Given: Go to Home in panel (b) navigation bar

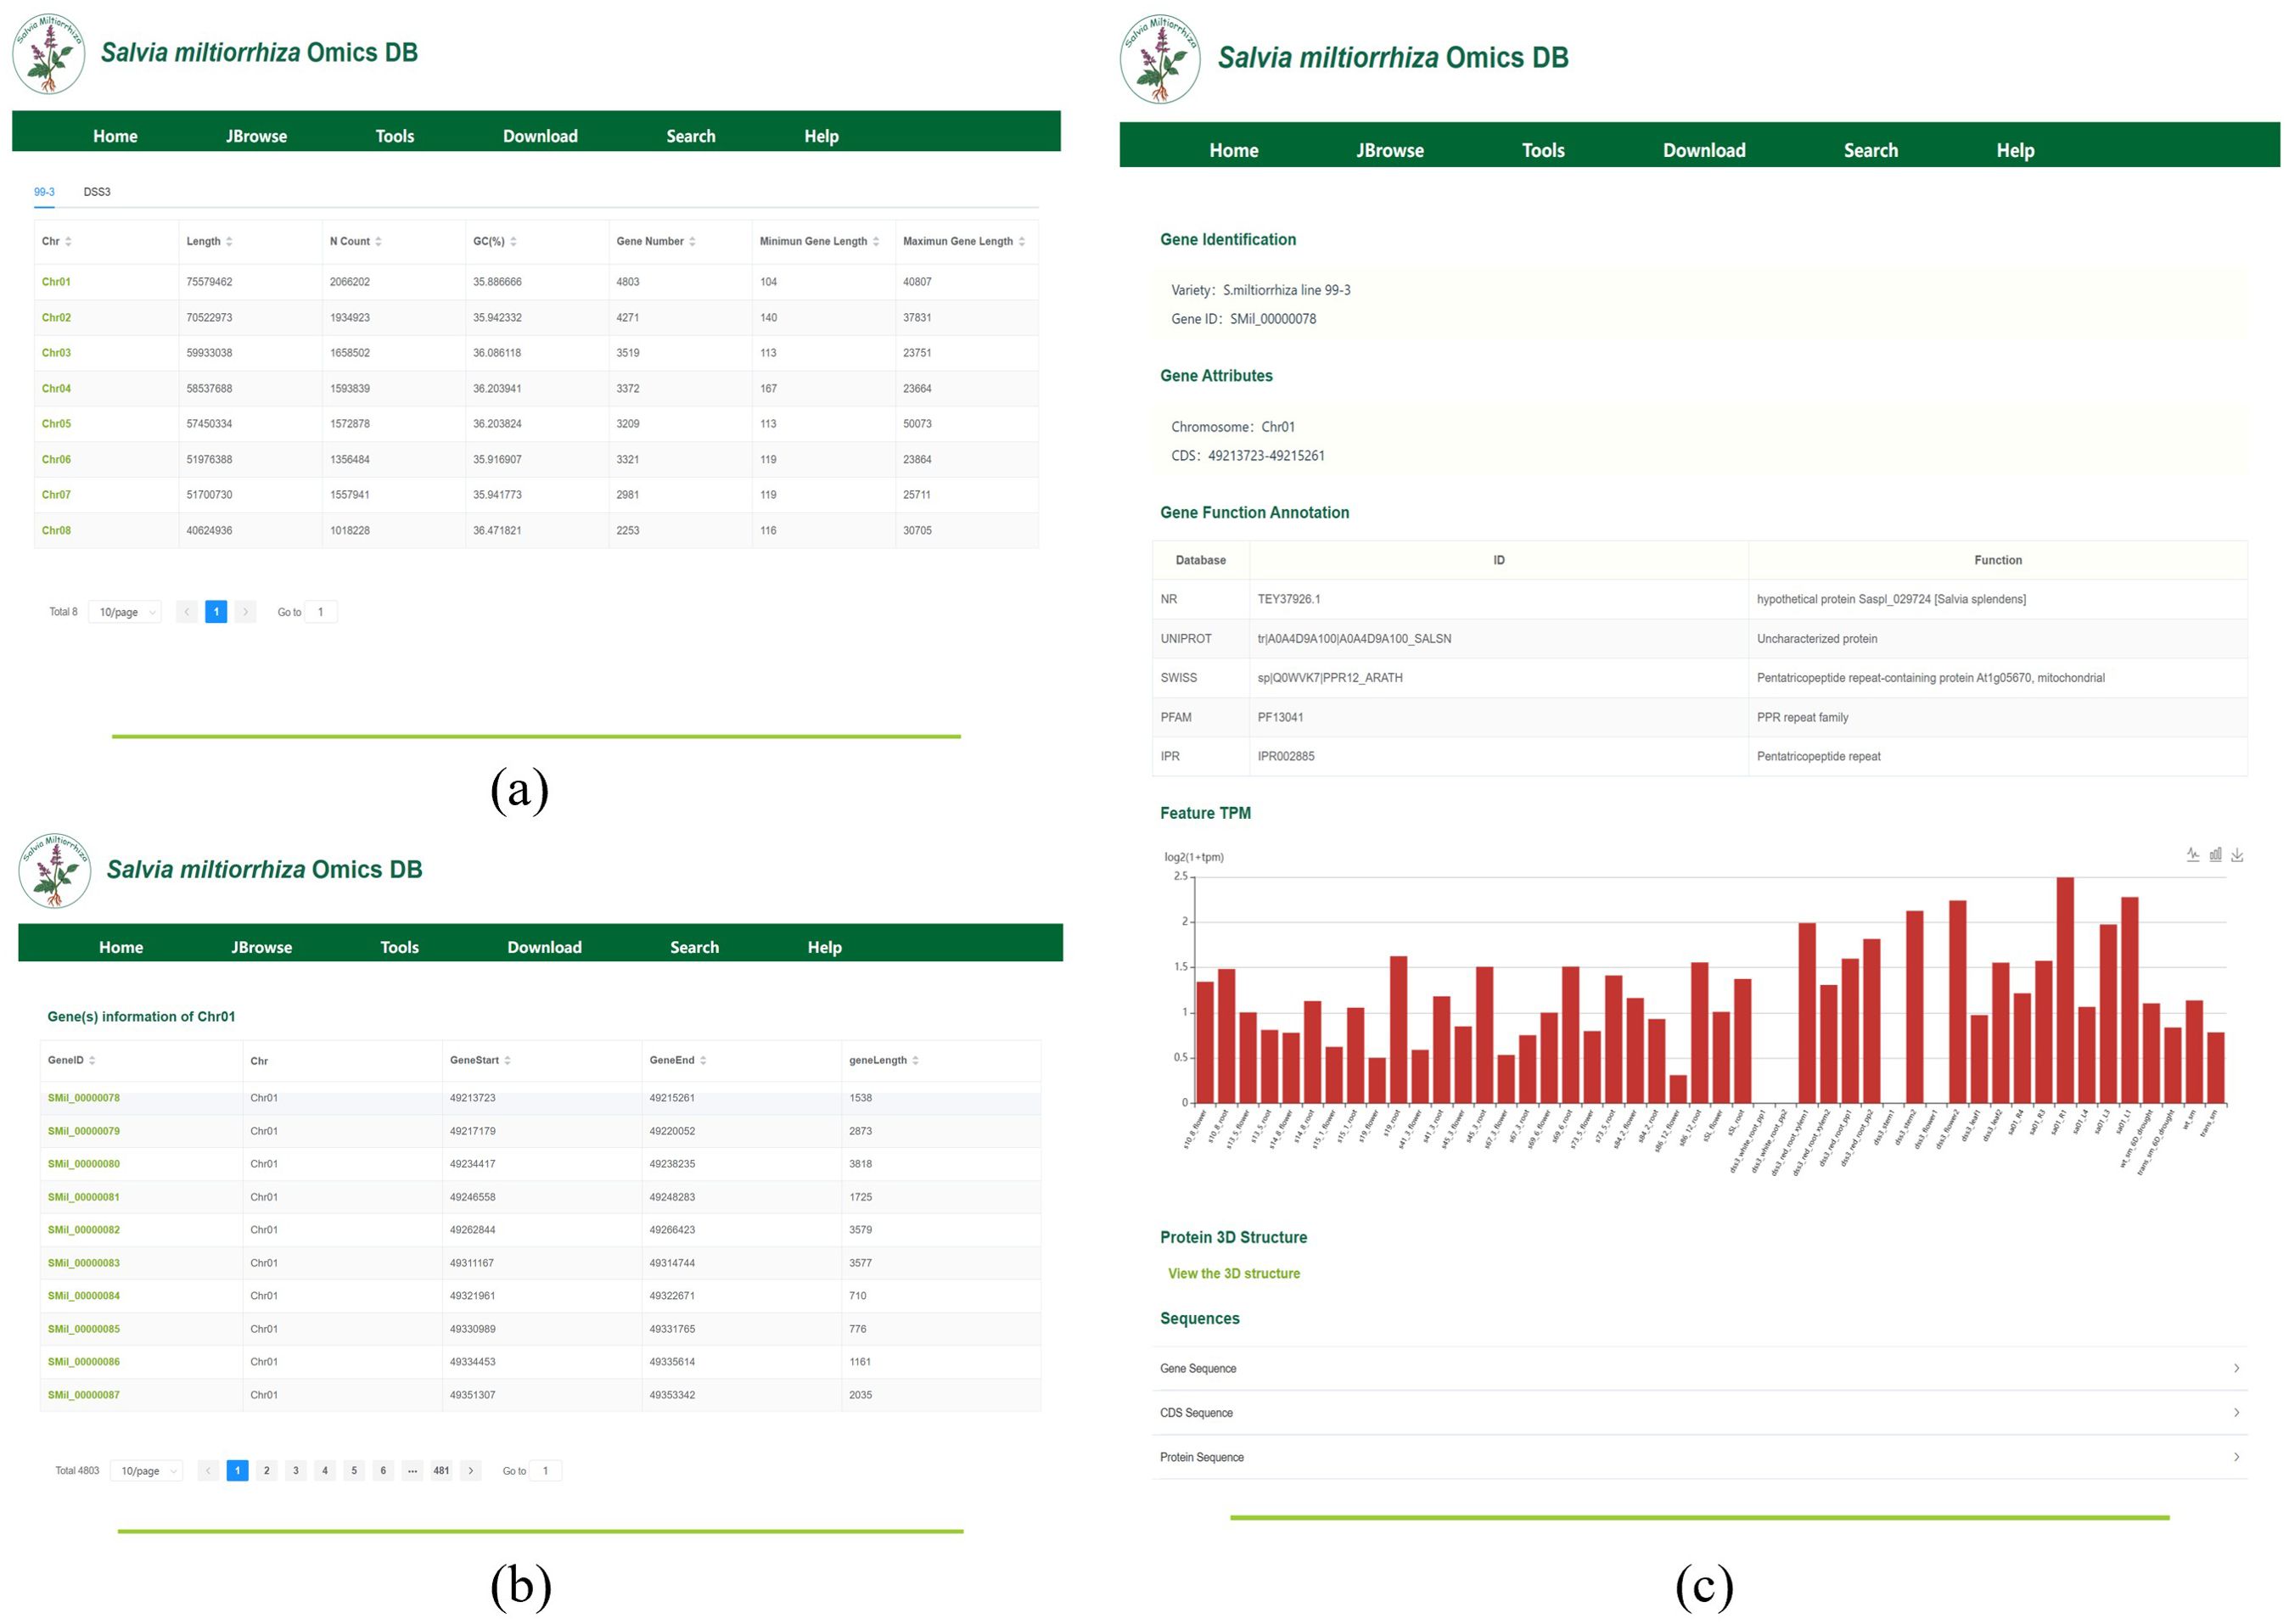Looking at the screenshot, I should tap(121, 947).
